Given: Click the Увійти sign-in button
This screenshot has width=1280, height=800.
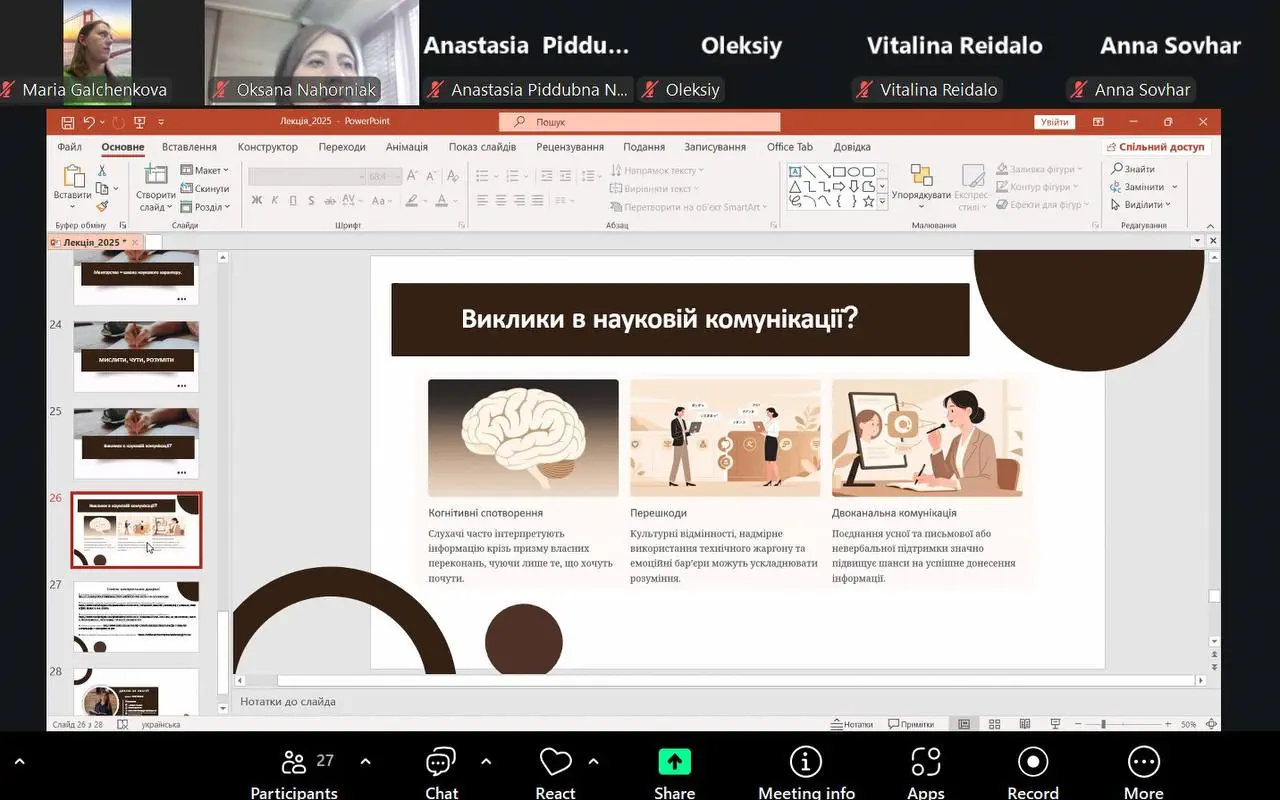Looking at the screenshot, I should pyautogui.click(x=1054, y=122).
